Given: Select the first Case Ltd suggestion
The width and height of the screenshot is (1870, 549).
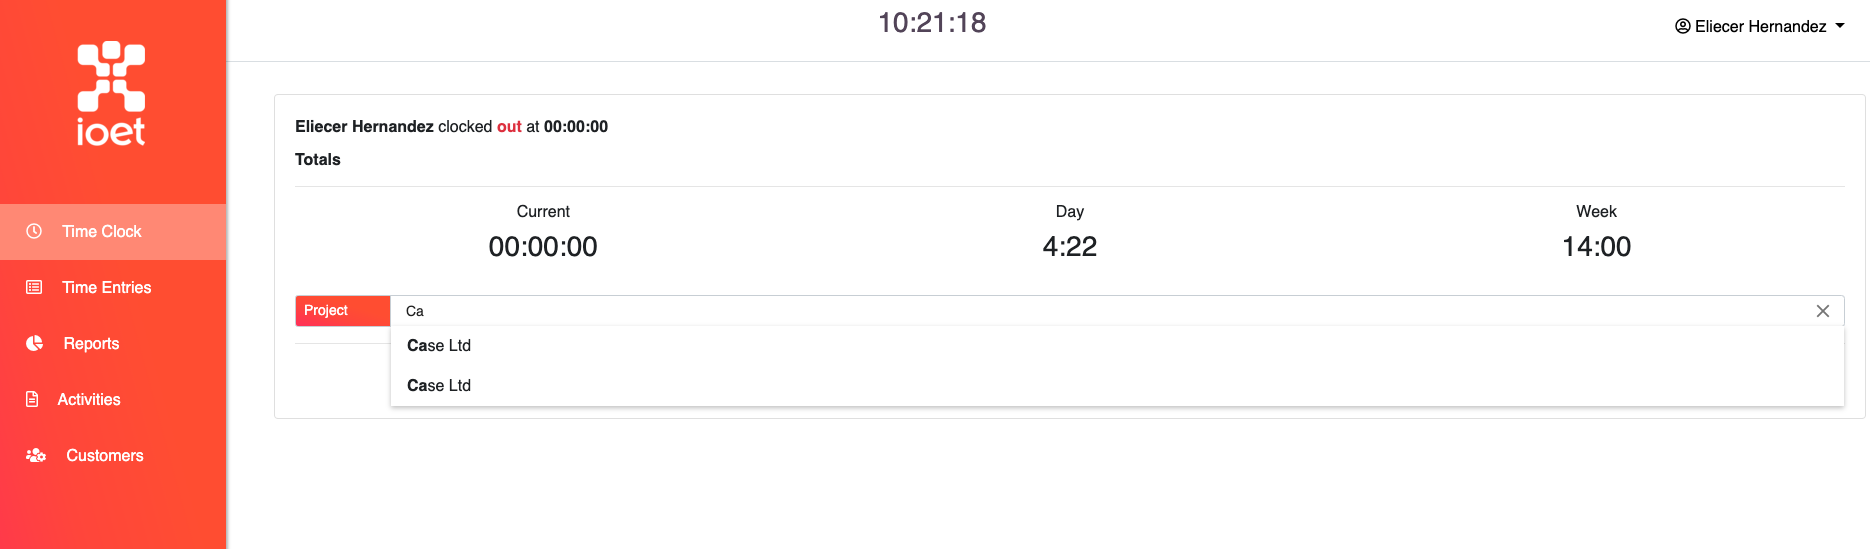Looking at the screenshot, I should (1117, 345).
